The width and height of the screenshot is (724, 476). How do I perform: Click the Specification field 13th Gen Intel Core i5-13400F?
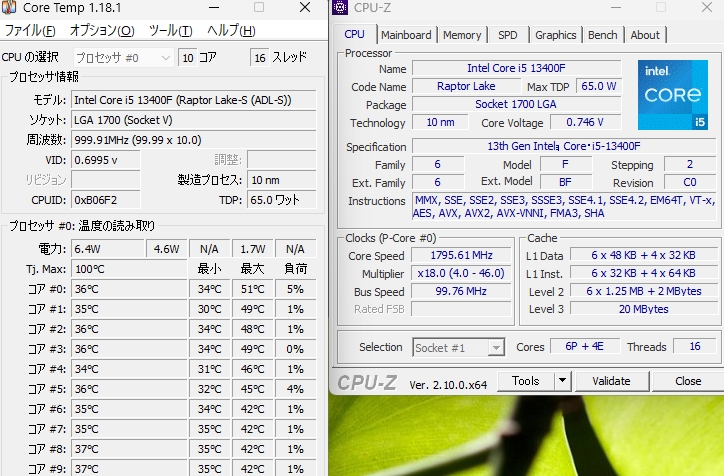coord(564,146)
